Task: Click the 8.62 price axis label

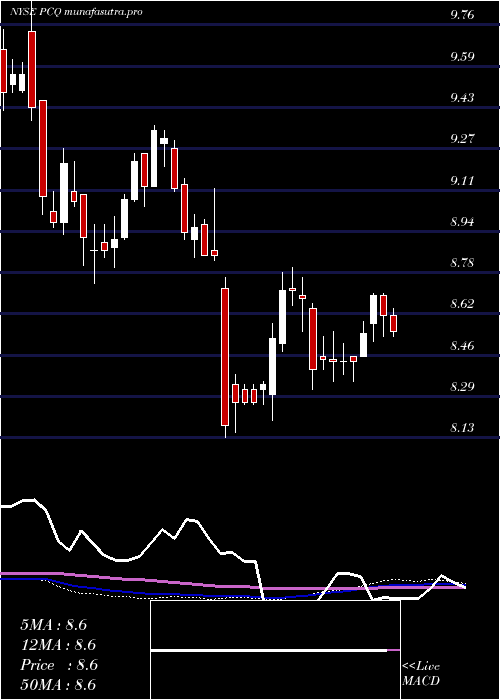Action: click(462, 304)
